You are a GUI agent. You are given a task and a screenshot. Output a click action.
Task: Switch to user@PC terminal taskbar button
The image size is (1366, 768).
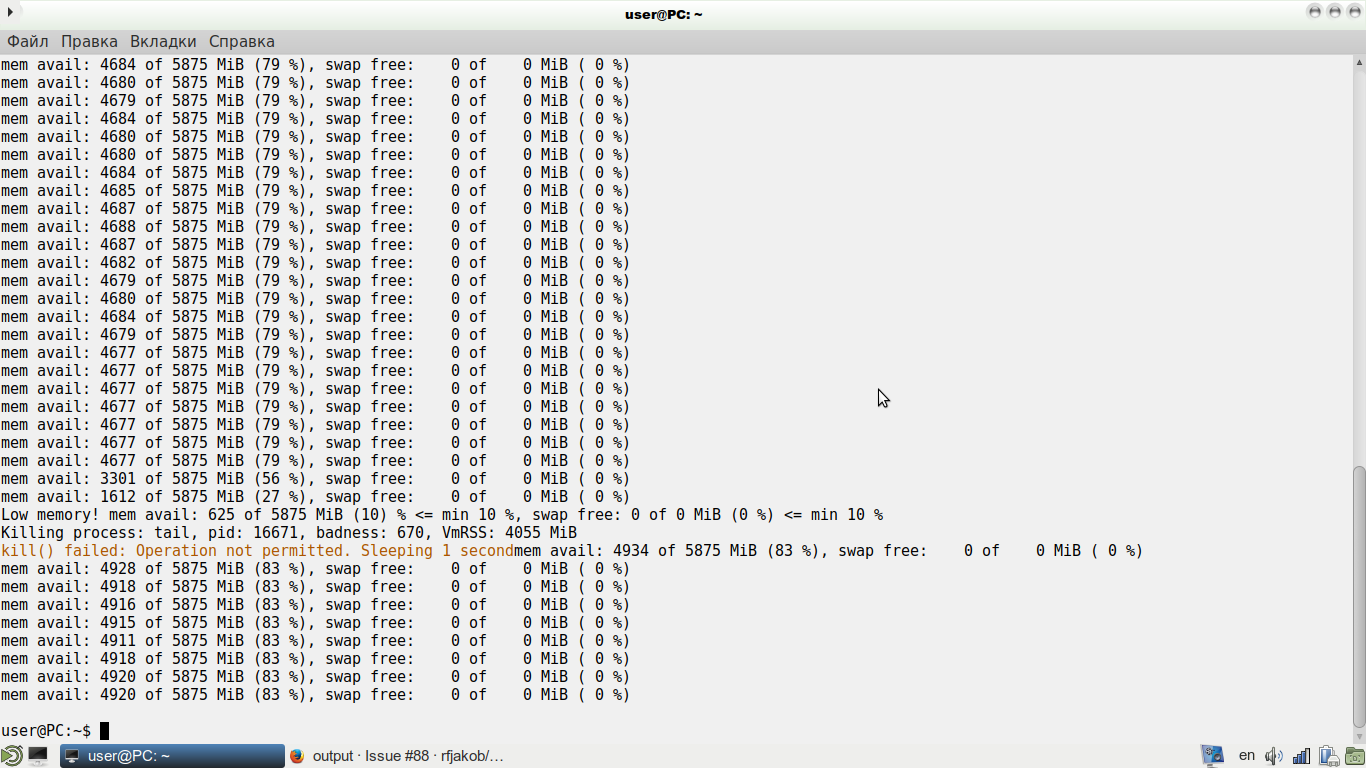pyautogui.click(x=172, y=756)
